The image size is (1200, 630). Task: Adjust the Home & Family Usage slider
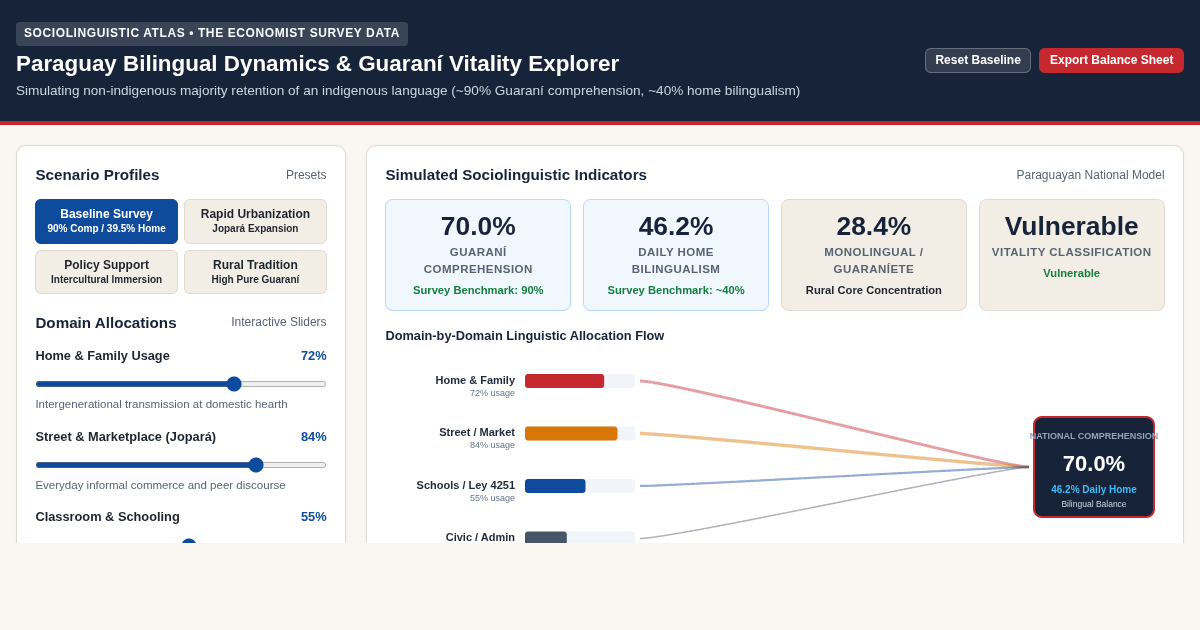coord(181,384)
